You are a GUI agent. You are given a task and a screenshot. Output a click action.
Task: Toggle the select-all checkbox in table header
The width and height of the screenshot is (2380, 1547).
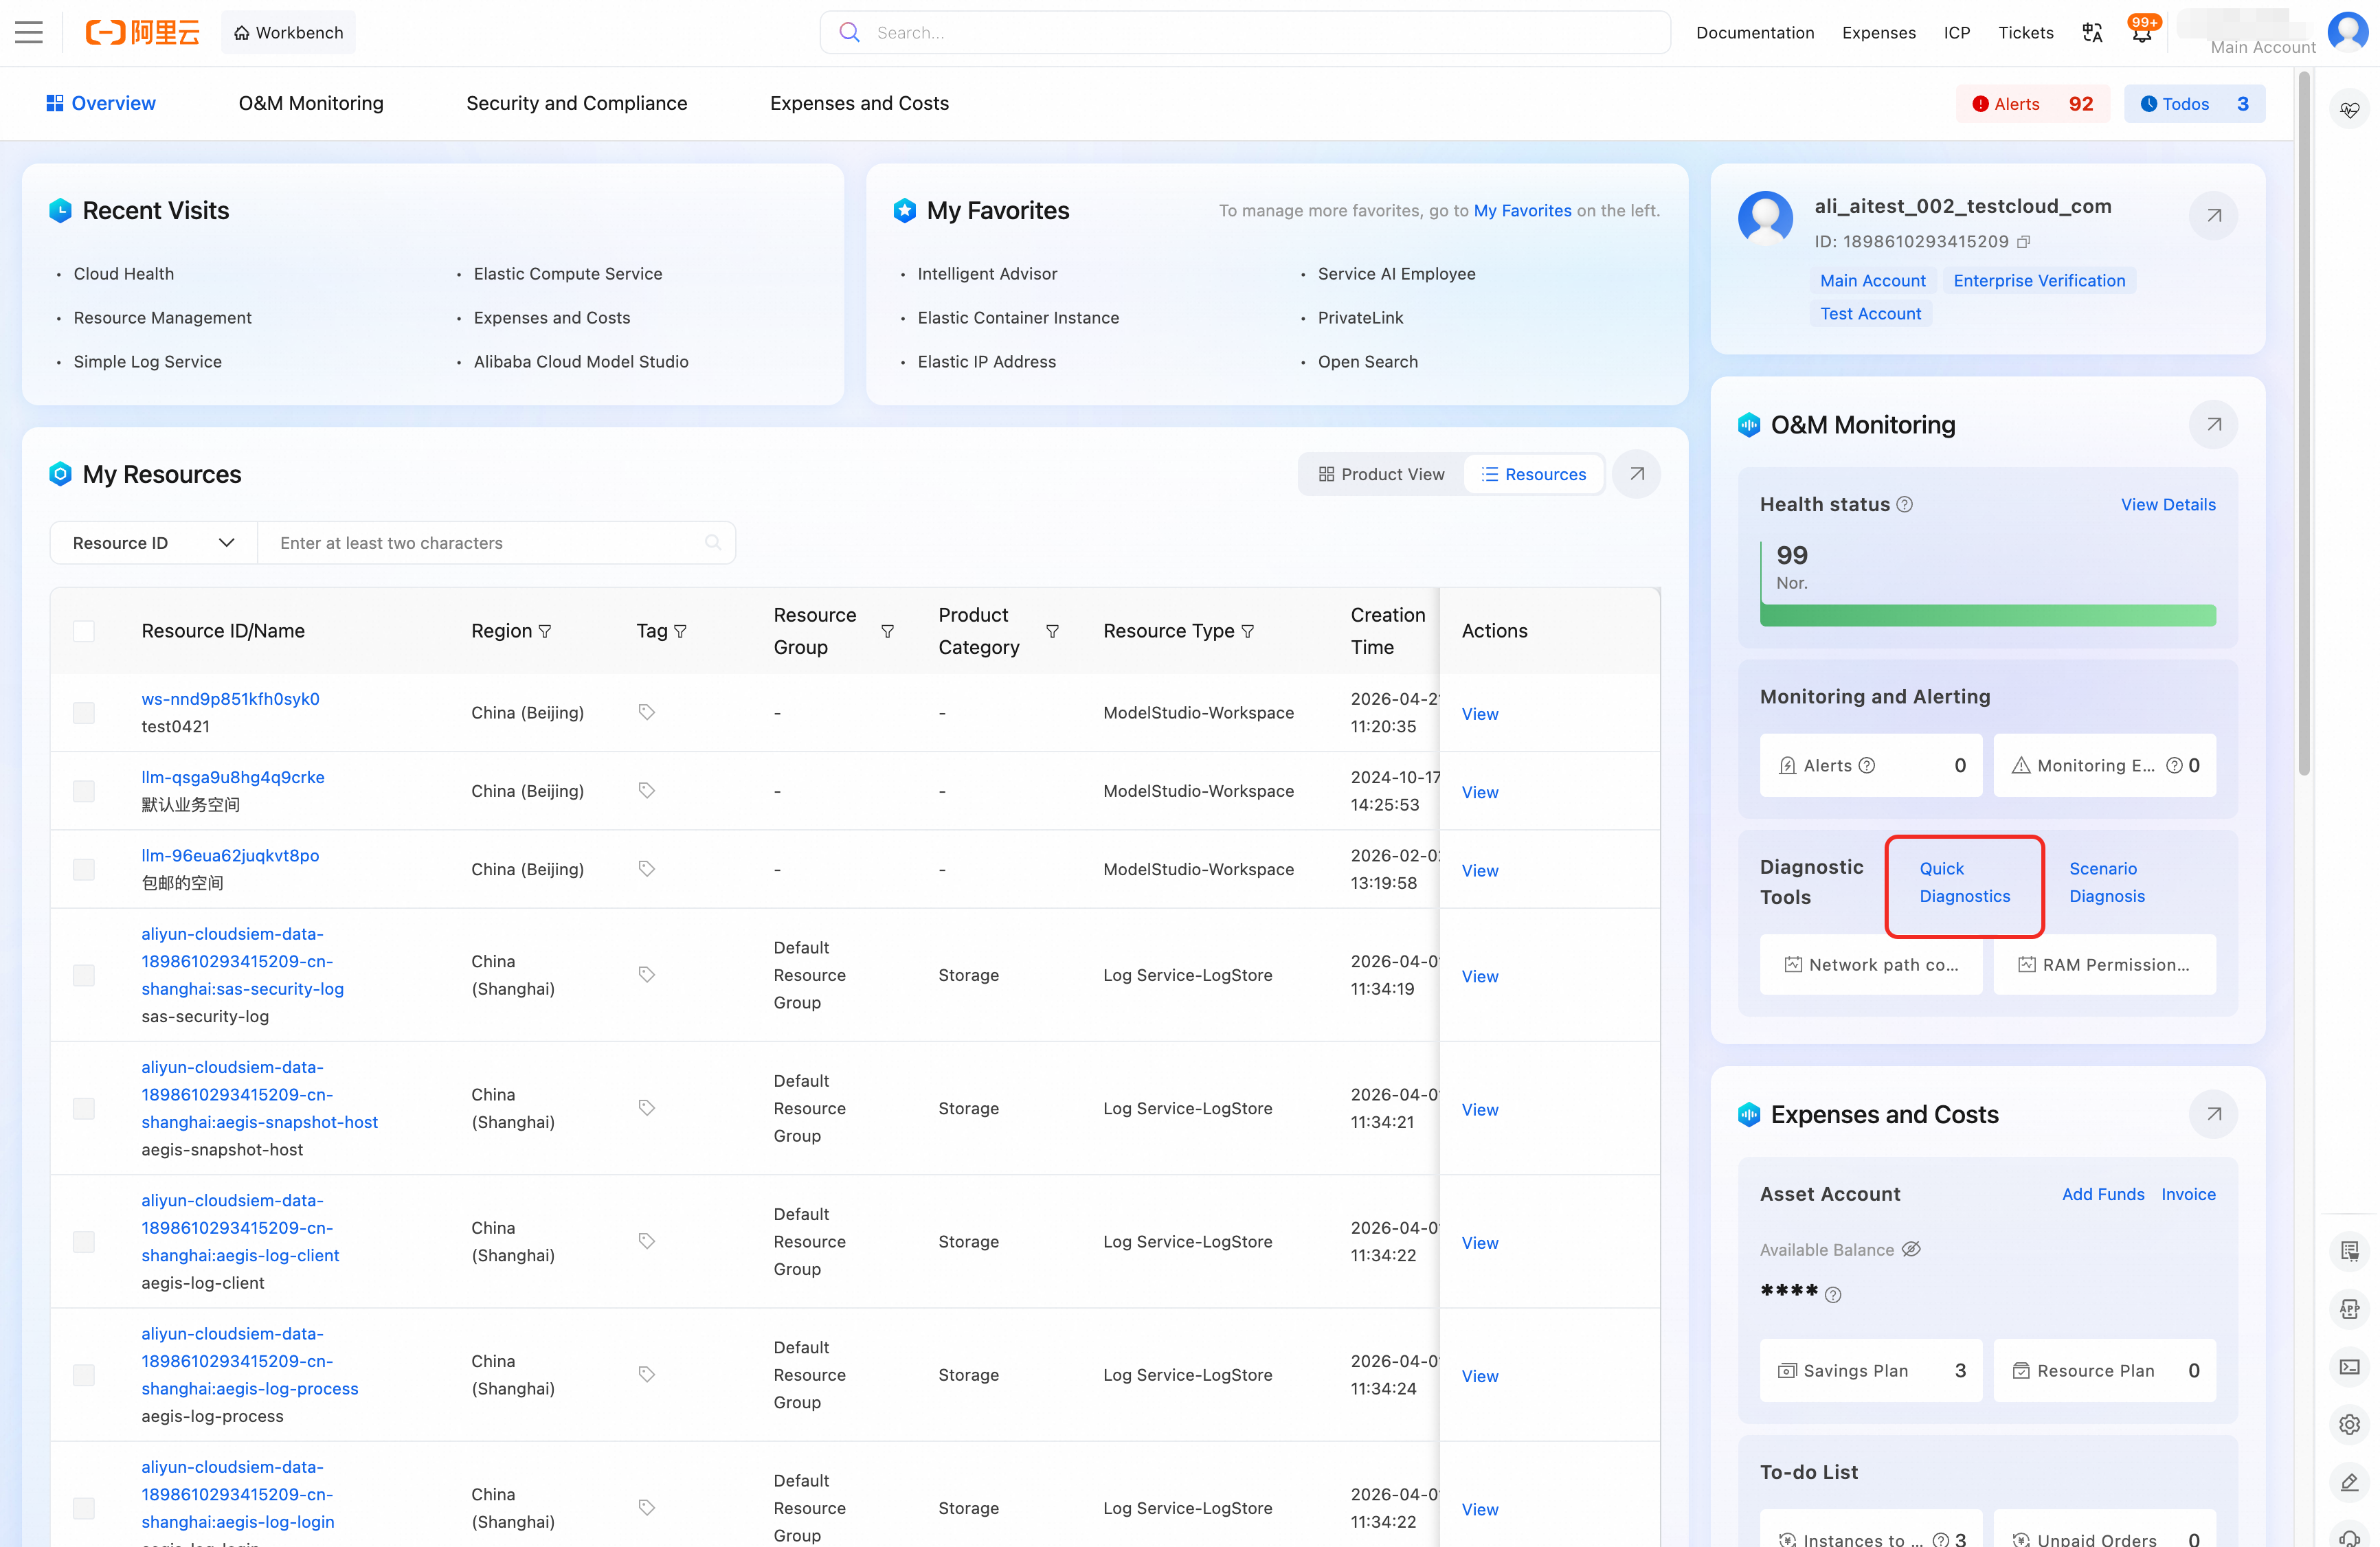pos(84,631)
